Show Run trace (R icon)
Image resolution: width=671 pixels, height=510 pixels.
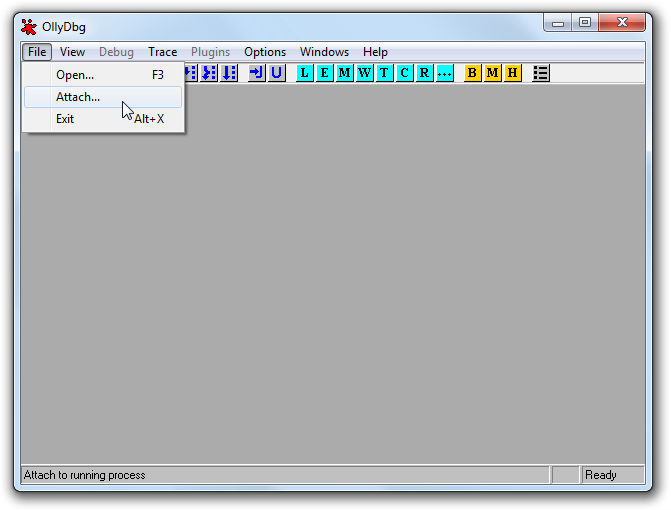[x=425, y=73]
